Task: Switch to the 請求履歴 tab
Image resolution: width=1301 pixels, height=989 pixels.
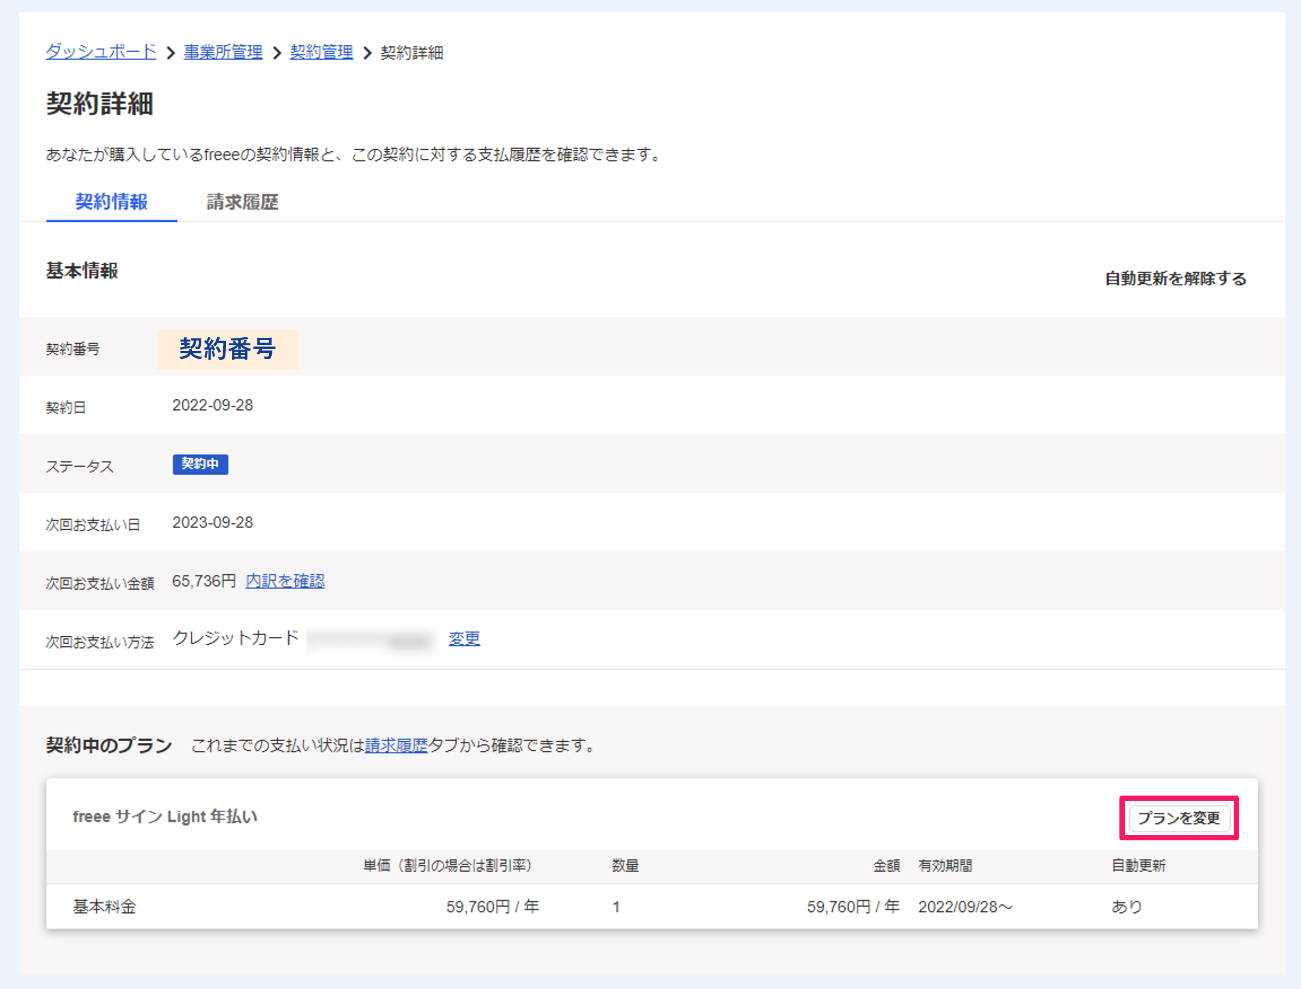Action: click(243, 202)
